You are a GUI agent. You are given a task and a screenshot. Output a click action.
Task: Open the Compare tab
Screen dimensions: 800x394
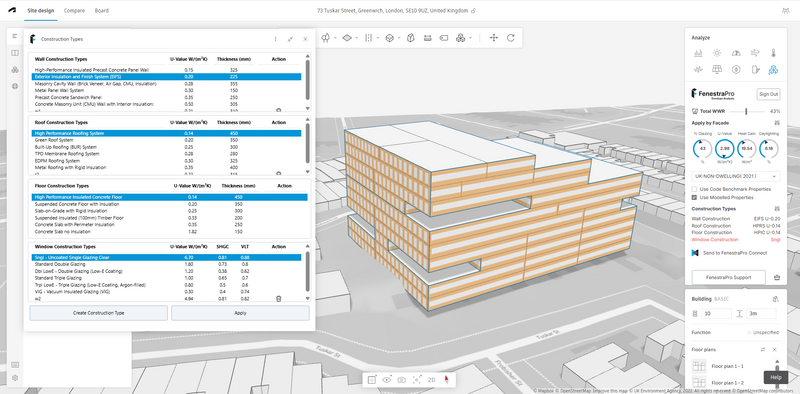(x=74, y=10)
